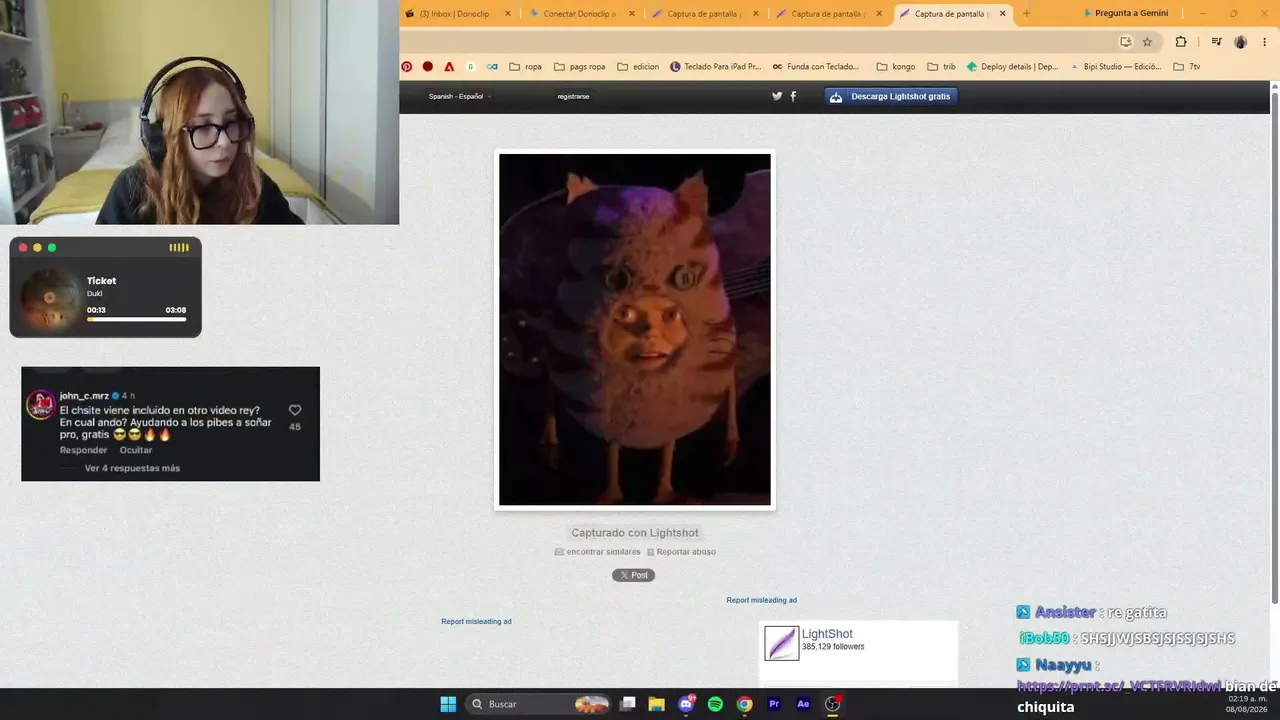Launch File Explorer from the taskbar
1280x720 pixels.
657,704
